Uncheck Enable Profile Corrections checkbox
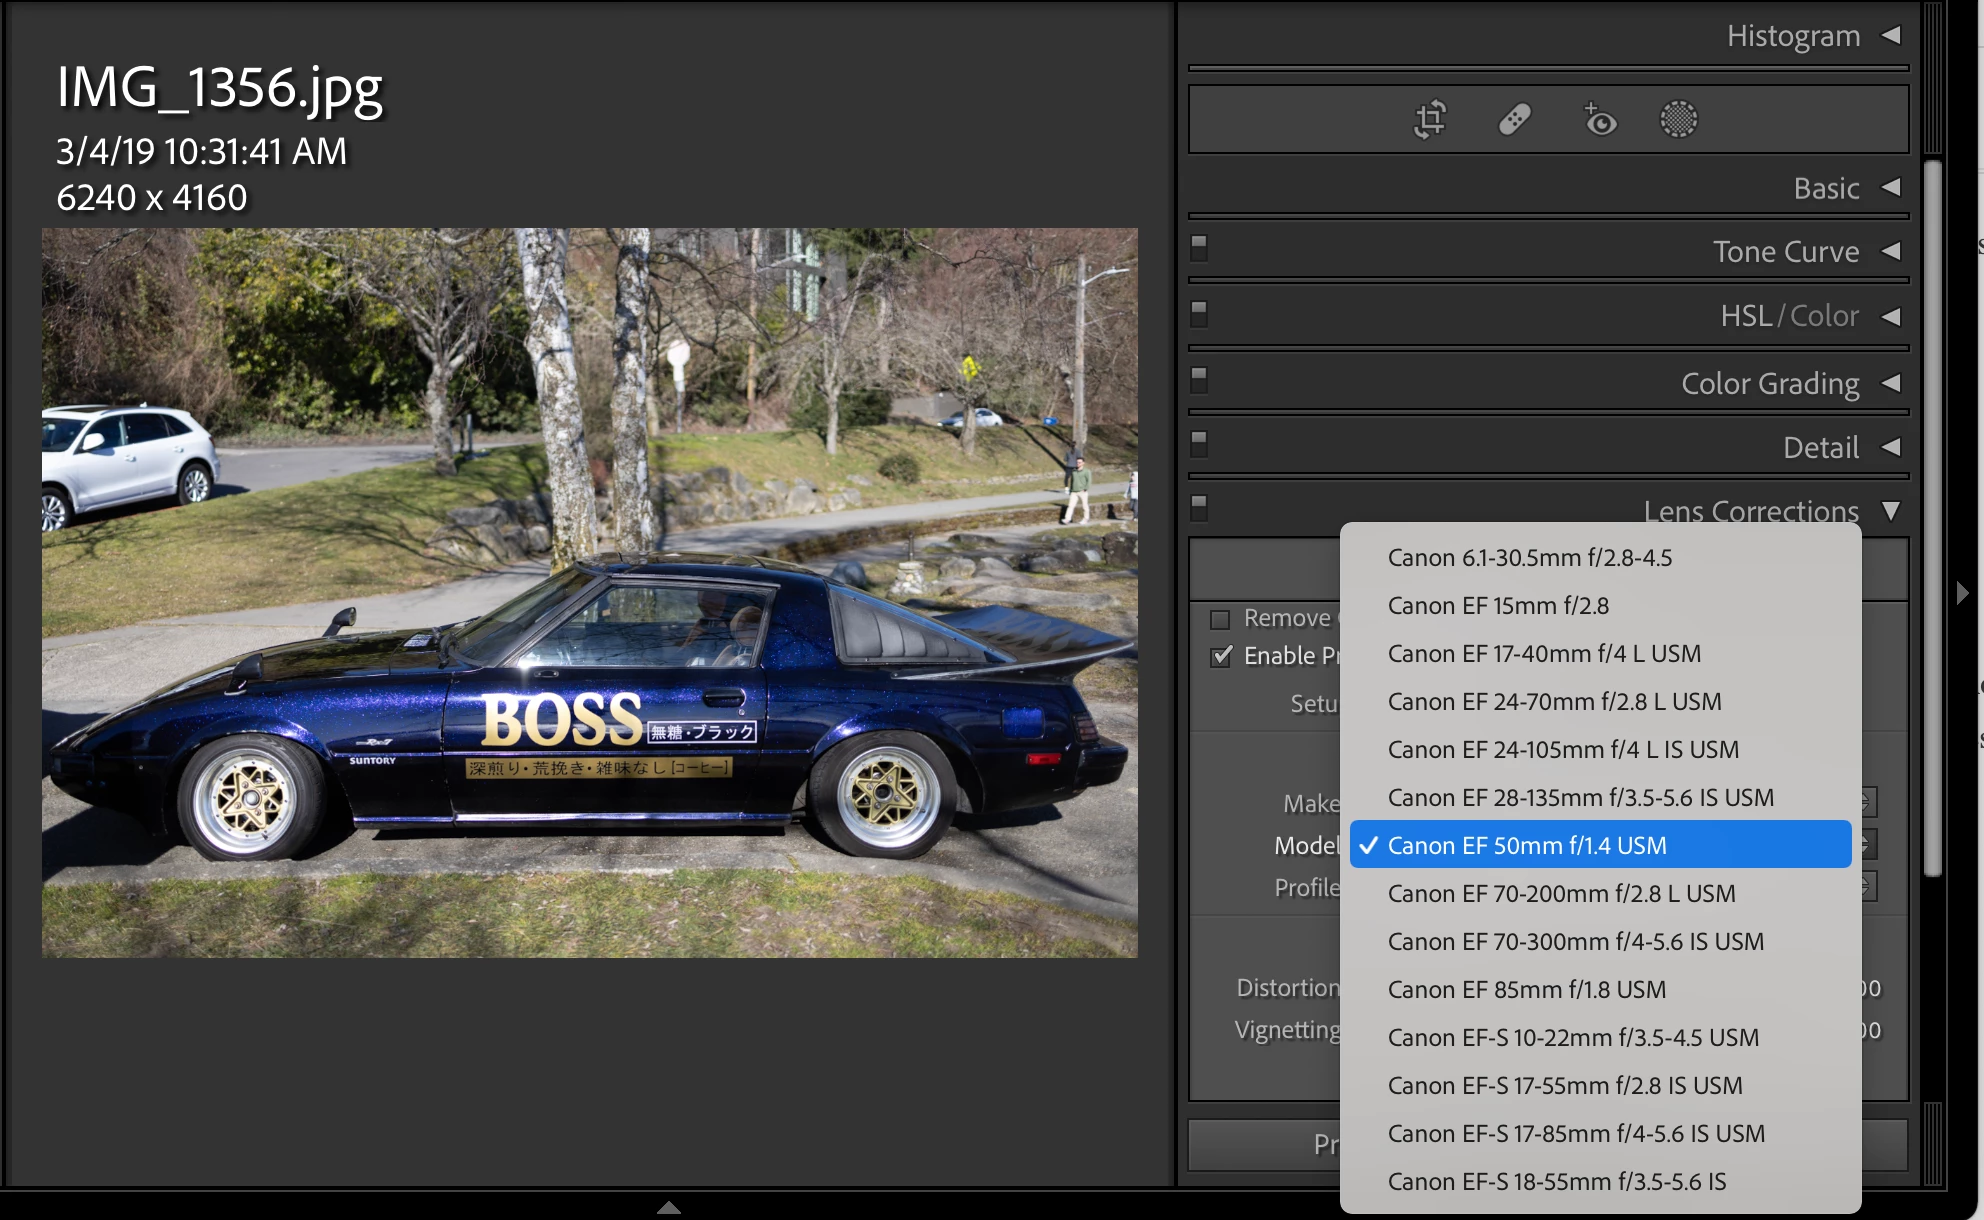Viewport: 1984px width, 1220px height. [x=1220, y=656]
